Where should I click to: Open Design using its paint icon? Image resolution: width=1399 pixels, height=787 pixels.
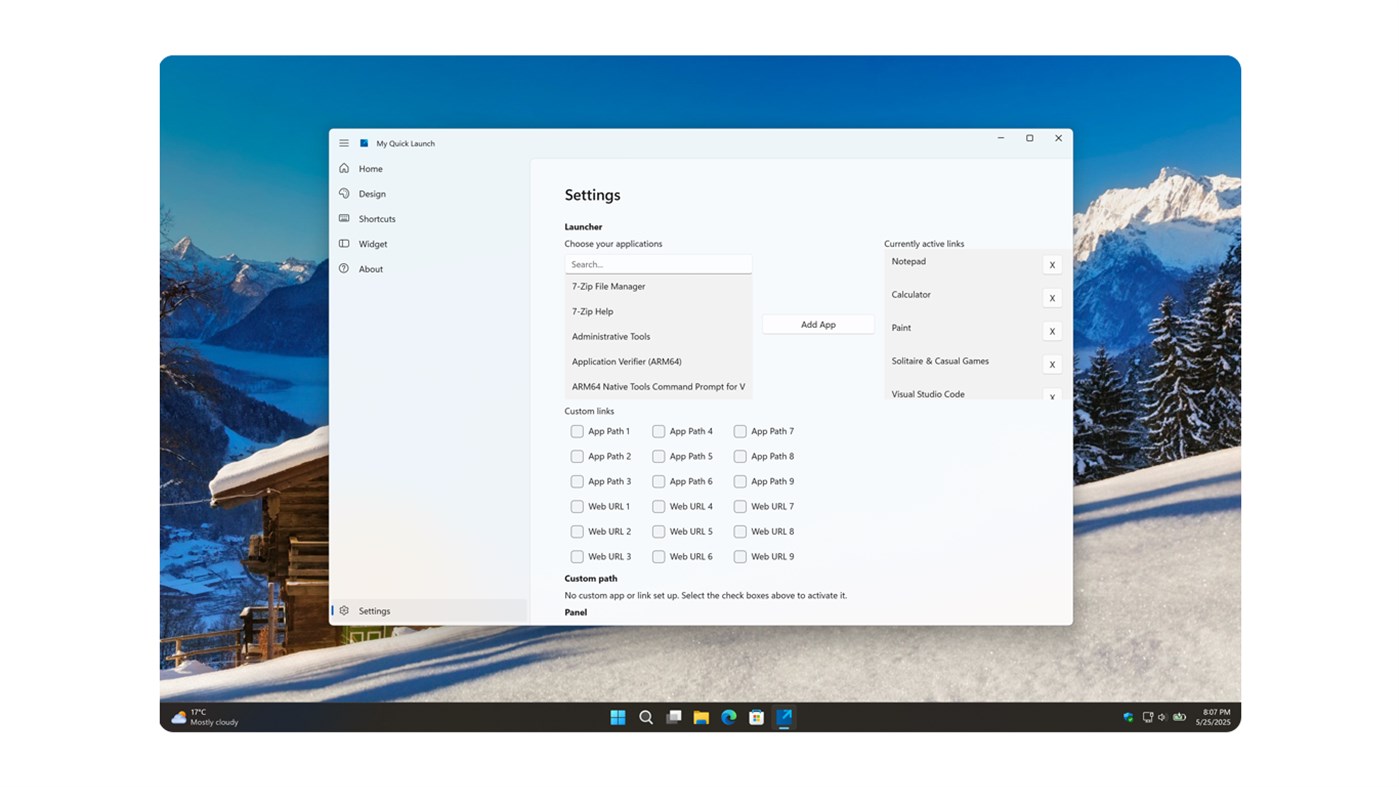[343, 193]
